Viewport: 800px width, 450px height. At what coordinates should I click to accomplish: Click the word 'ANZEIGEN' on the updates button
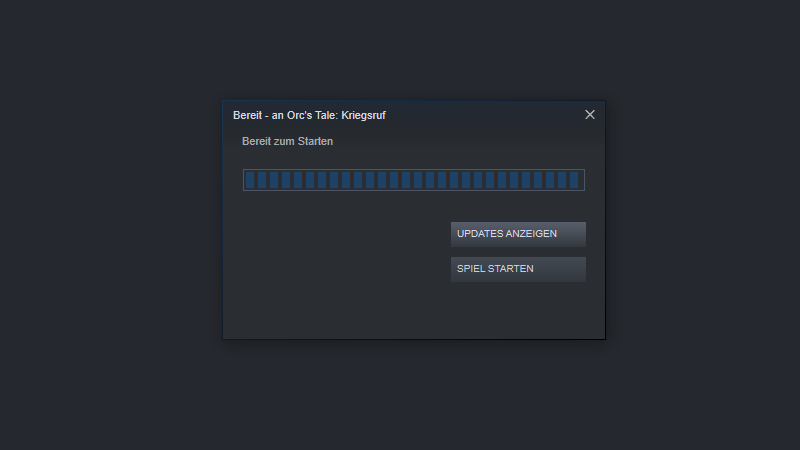532,234
